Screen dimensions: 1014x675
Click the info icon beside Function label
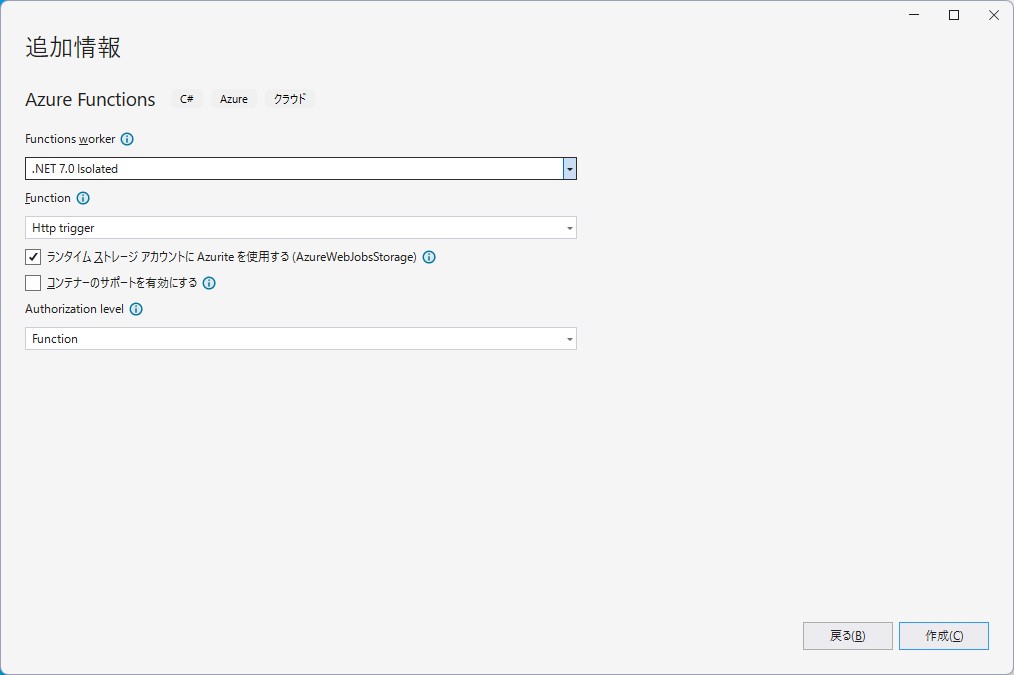coord(83,198)
